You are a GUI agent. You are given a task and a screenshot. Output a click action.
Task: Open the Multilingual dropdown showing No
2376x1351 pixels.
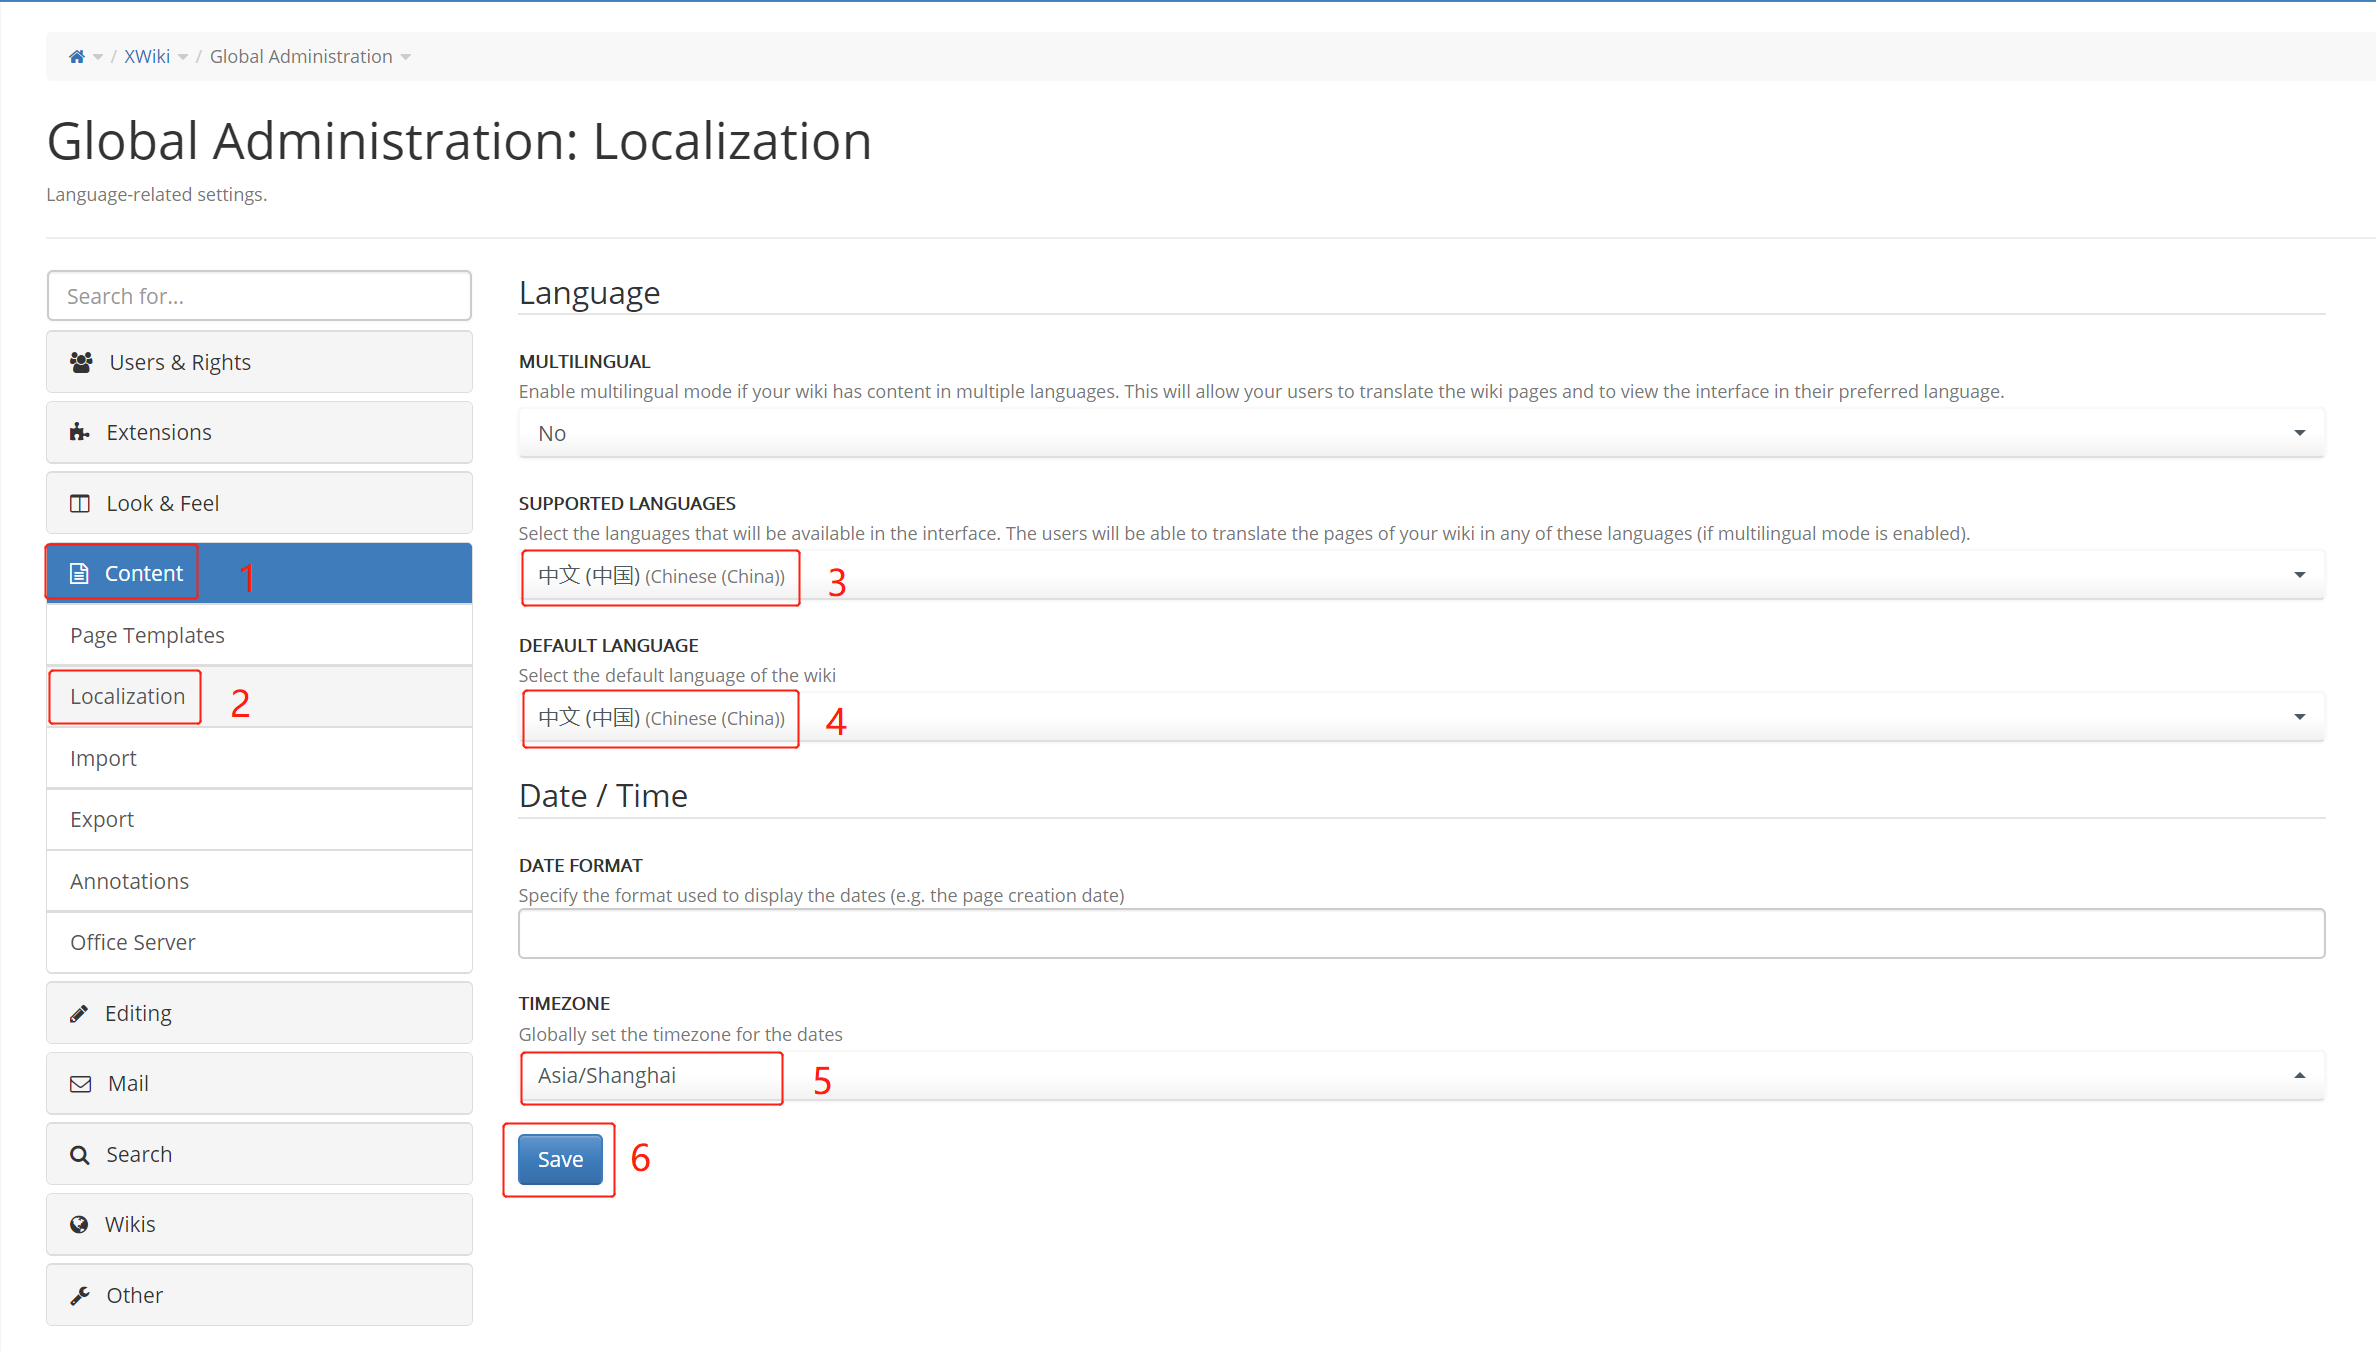[x=1420, y=433]
